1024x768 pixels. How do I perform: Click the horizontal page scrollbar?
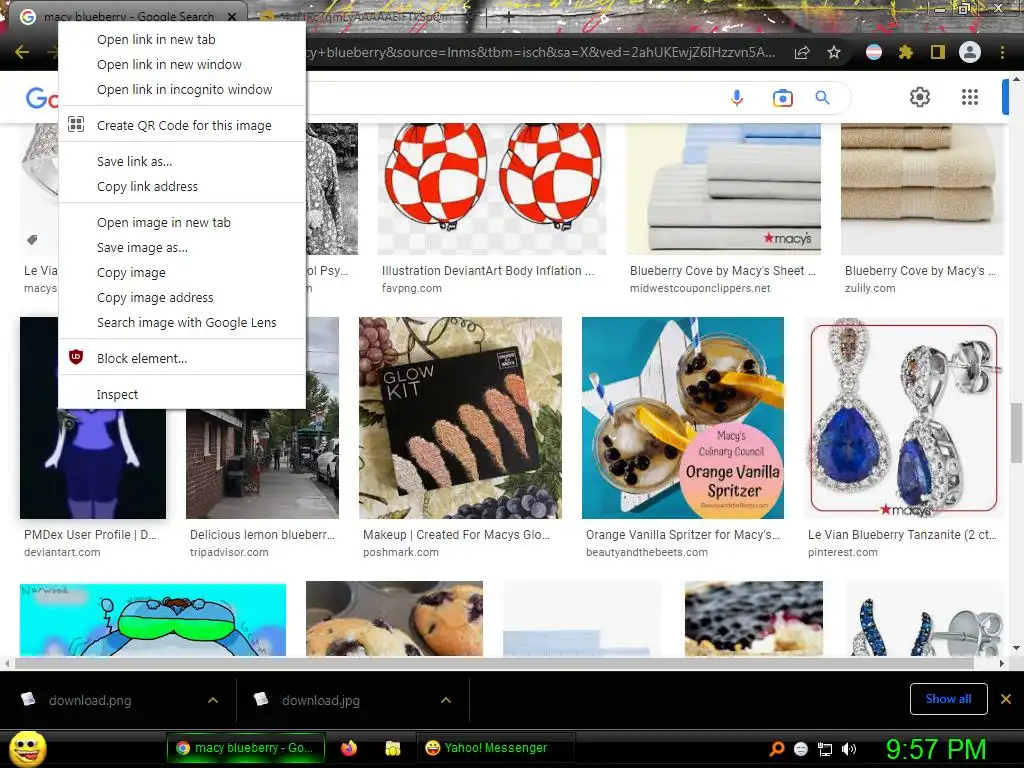coord(494,664)
